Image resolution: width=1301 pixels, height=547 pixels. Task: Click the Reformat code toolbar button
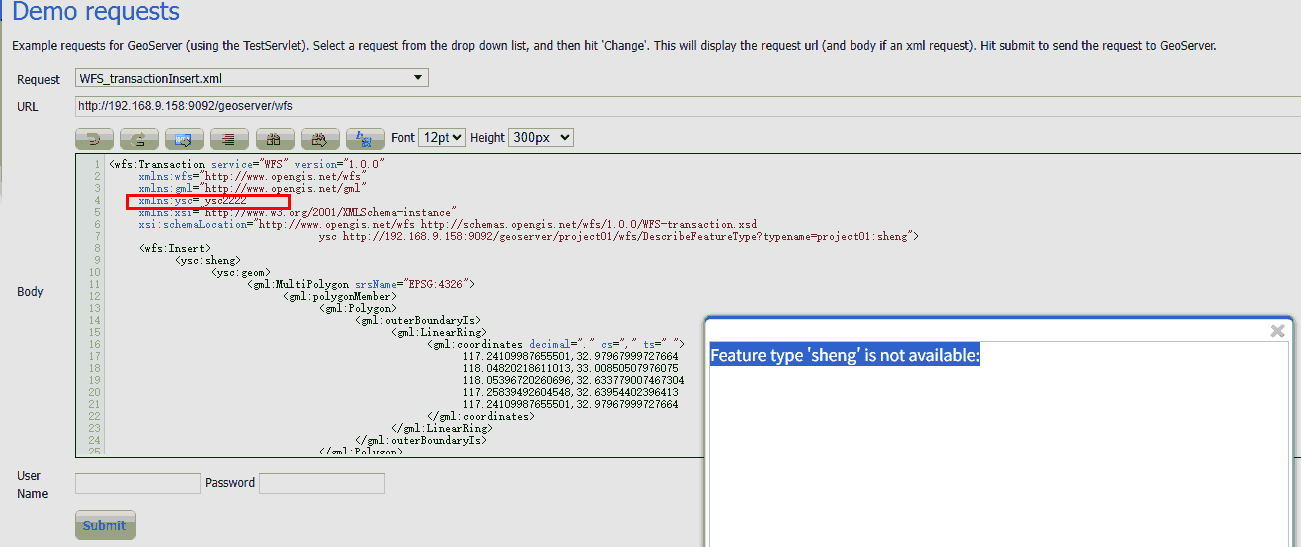(x=230, y=139)
